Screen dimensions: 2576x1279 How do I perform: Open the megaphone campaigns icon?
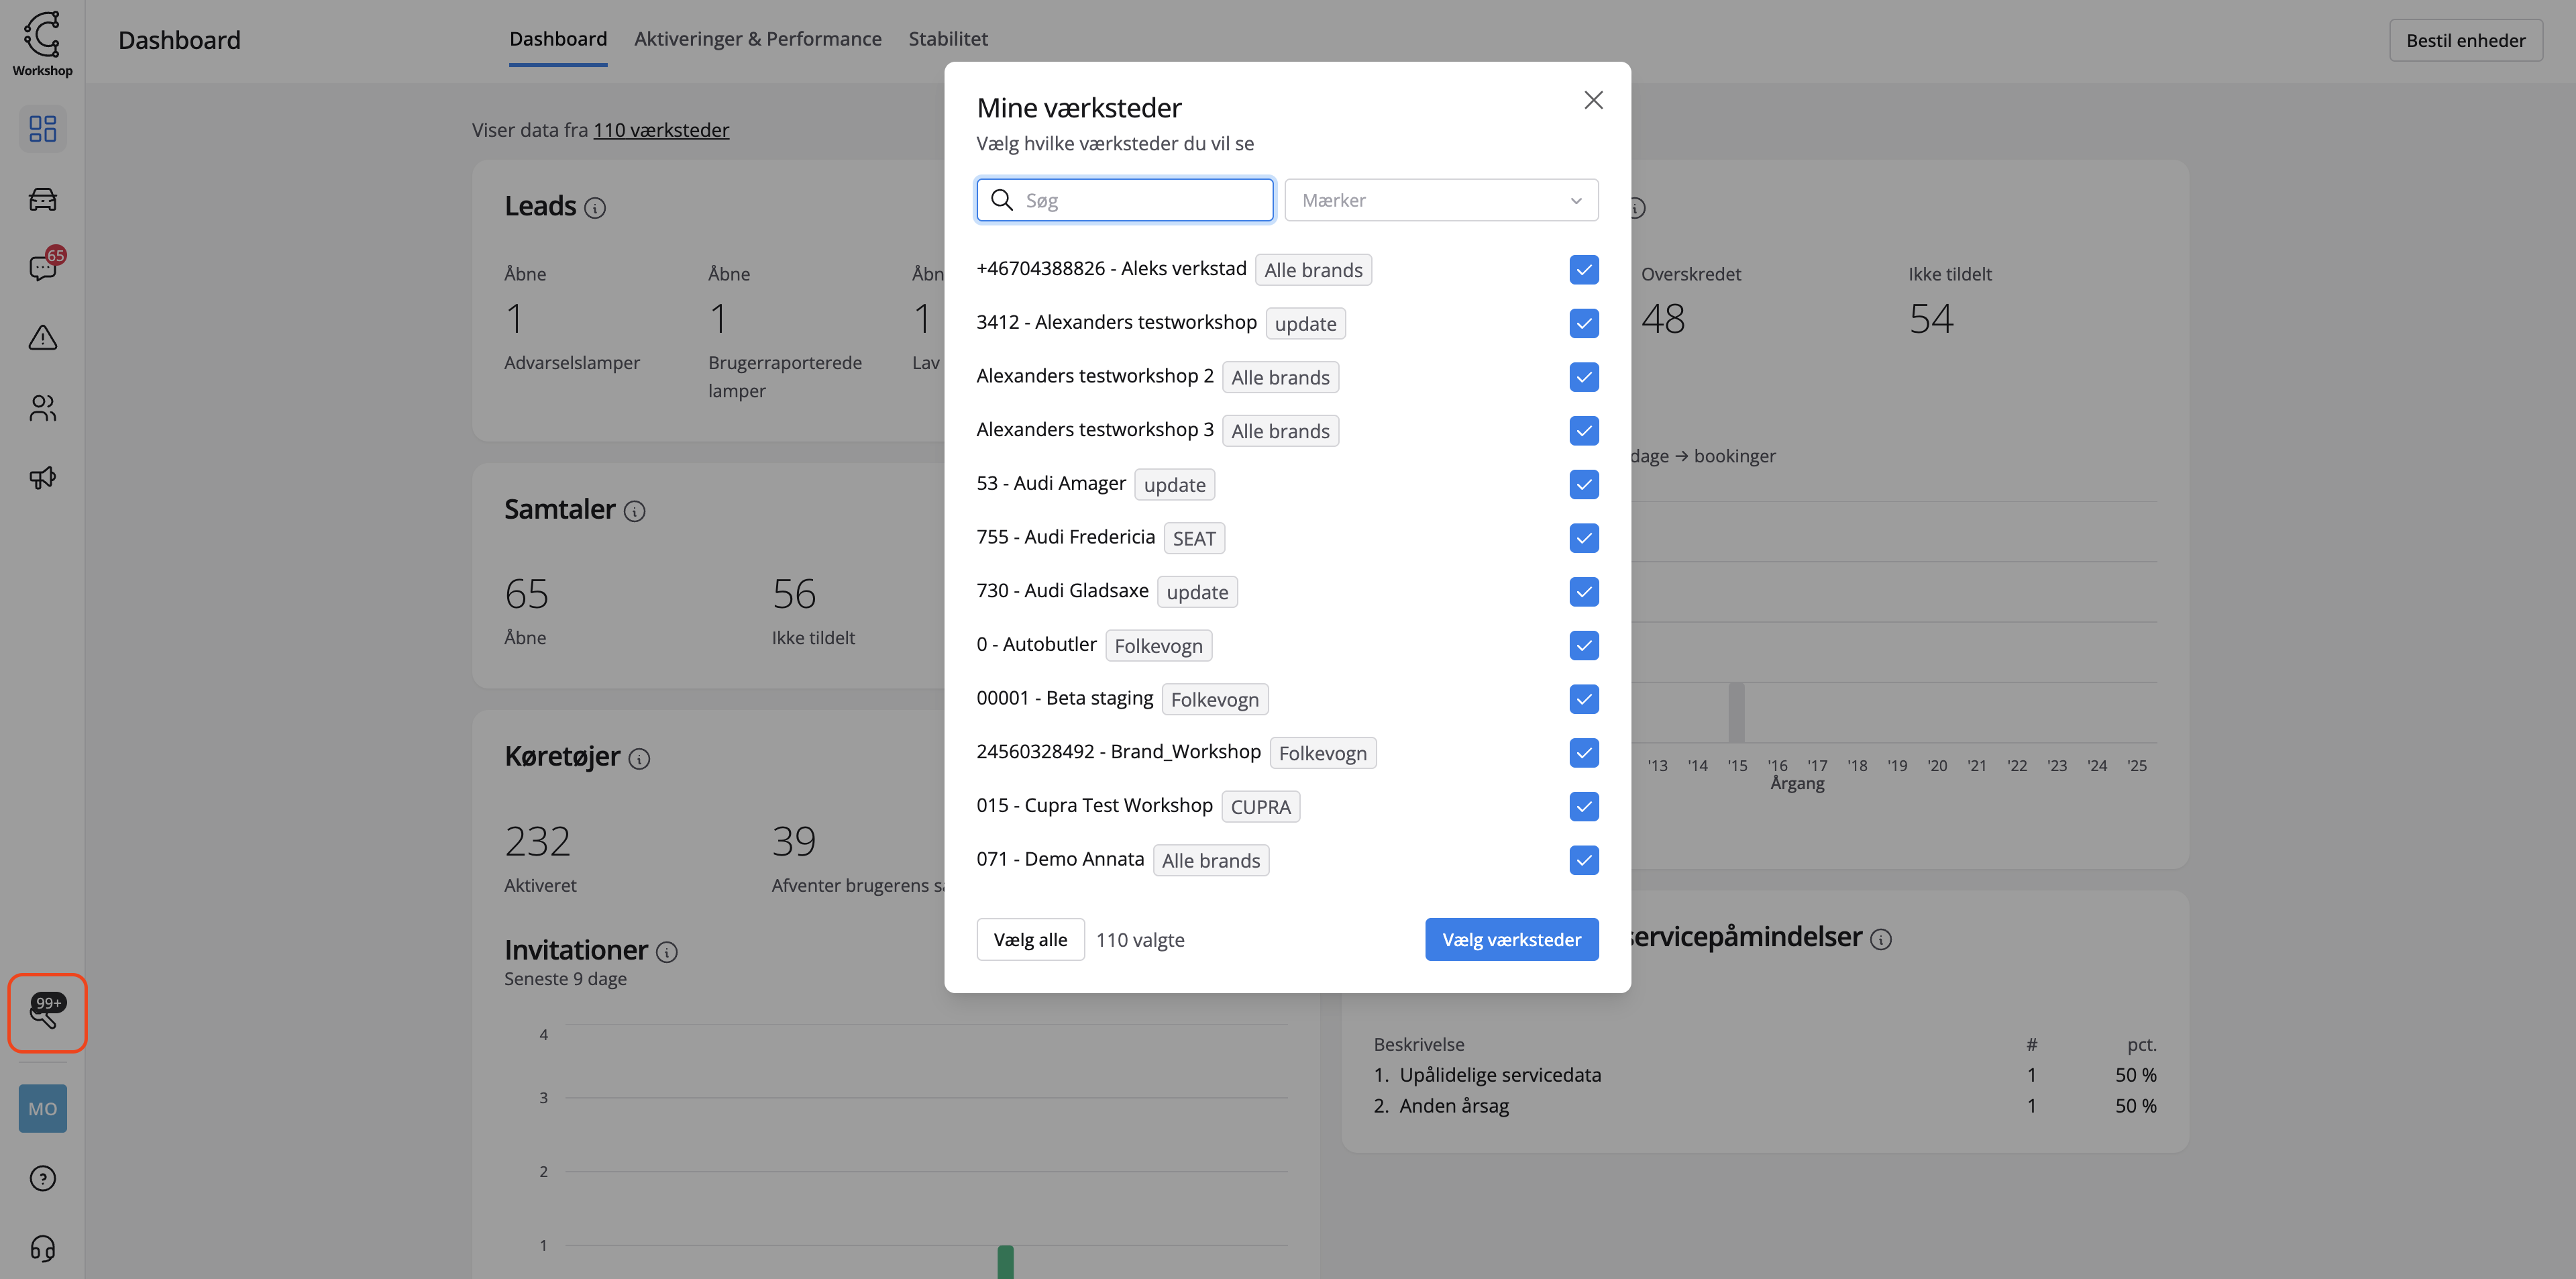[42, 477]
